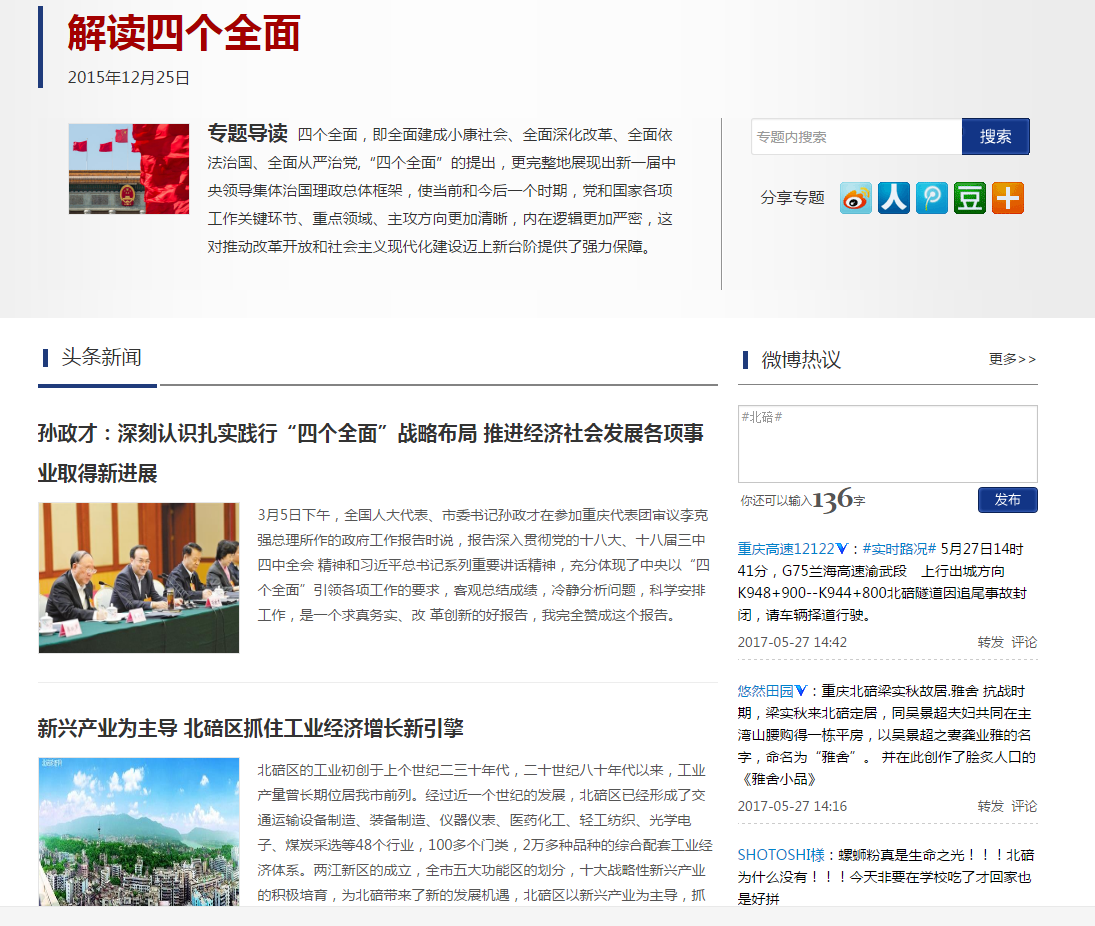Screen dimensions: 1095x926
Task: Open article 新兴产业为主导 北碚区抓住工业经济增长新引擎
Action: pos(251,728)
